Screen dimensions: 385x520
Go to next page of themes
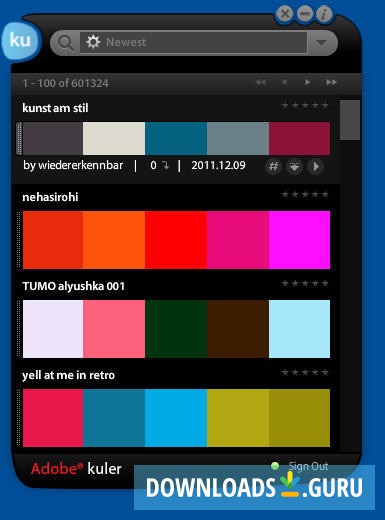point(307,82)
